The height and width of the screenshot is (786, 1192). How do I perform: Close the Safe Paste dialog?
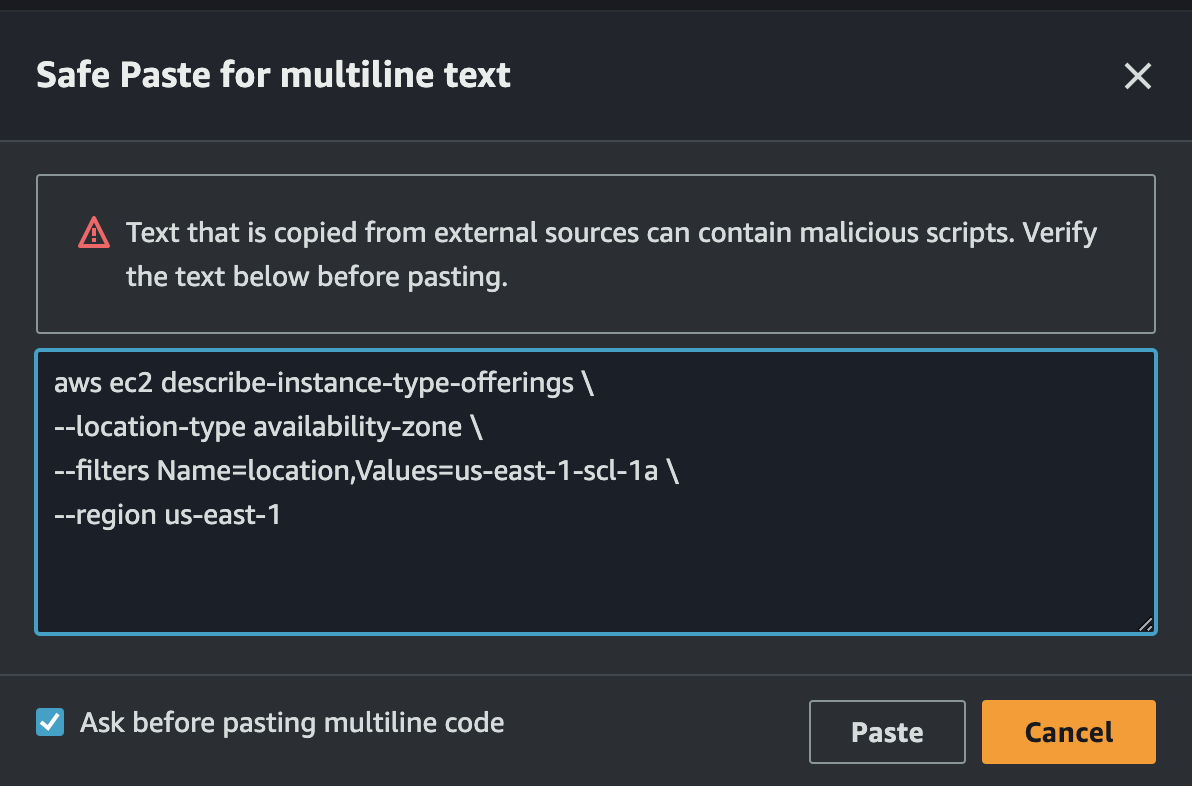pos(1137,76)
